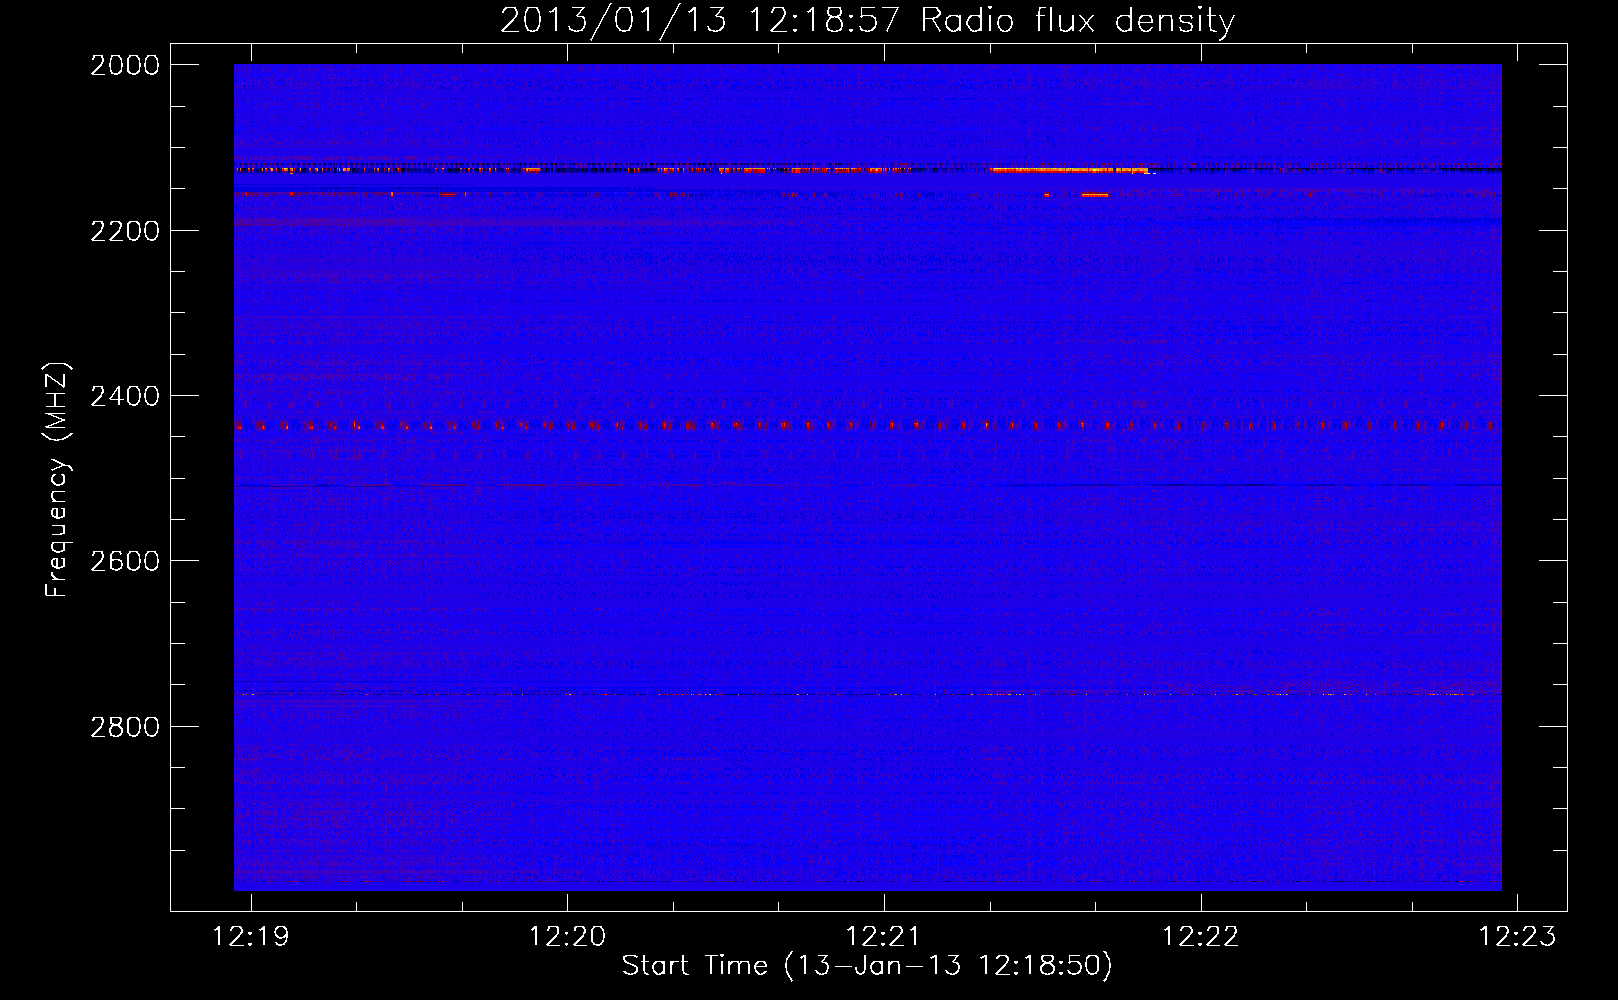The image size is (1618, 1000).
Task: Click the 12:20 time tick label
Action: 567,936
